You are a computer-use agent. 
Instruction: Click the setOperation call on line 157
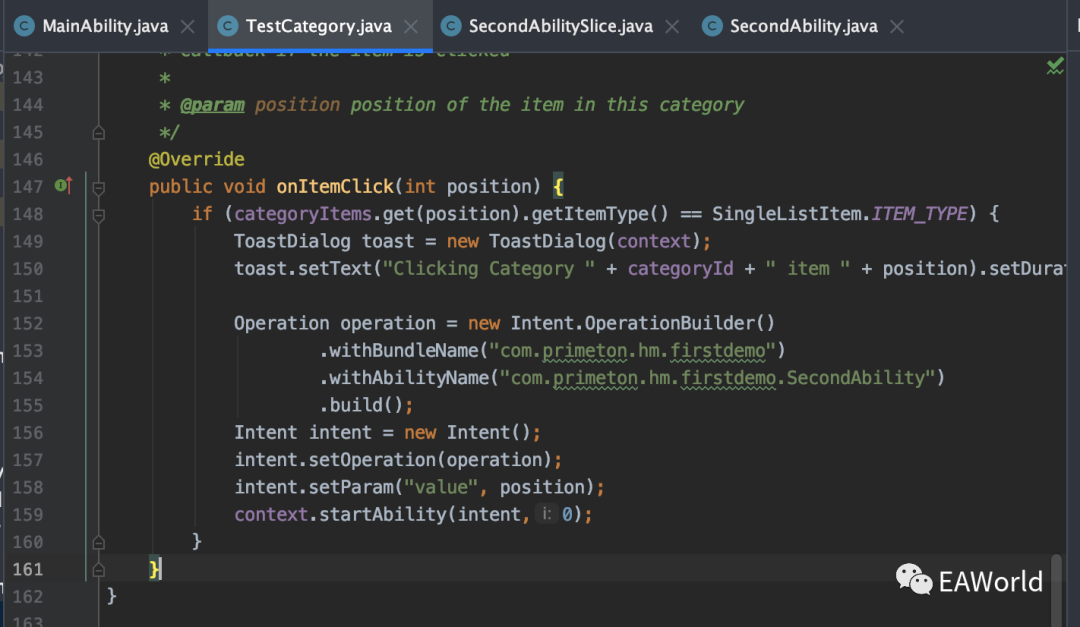pos(372,460)
